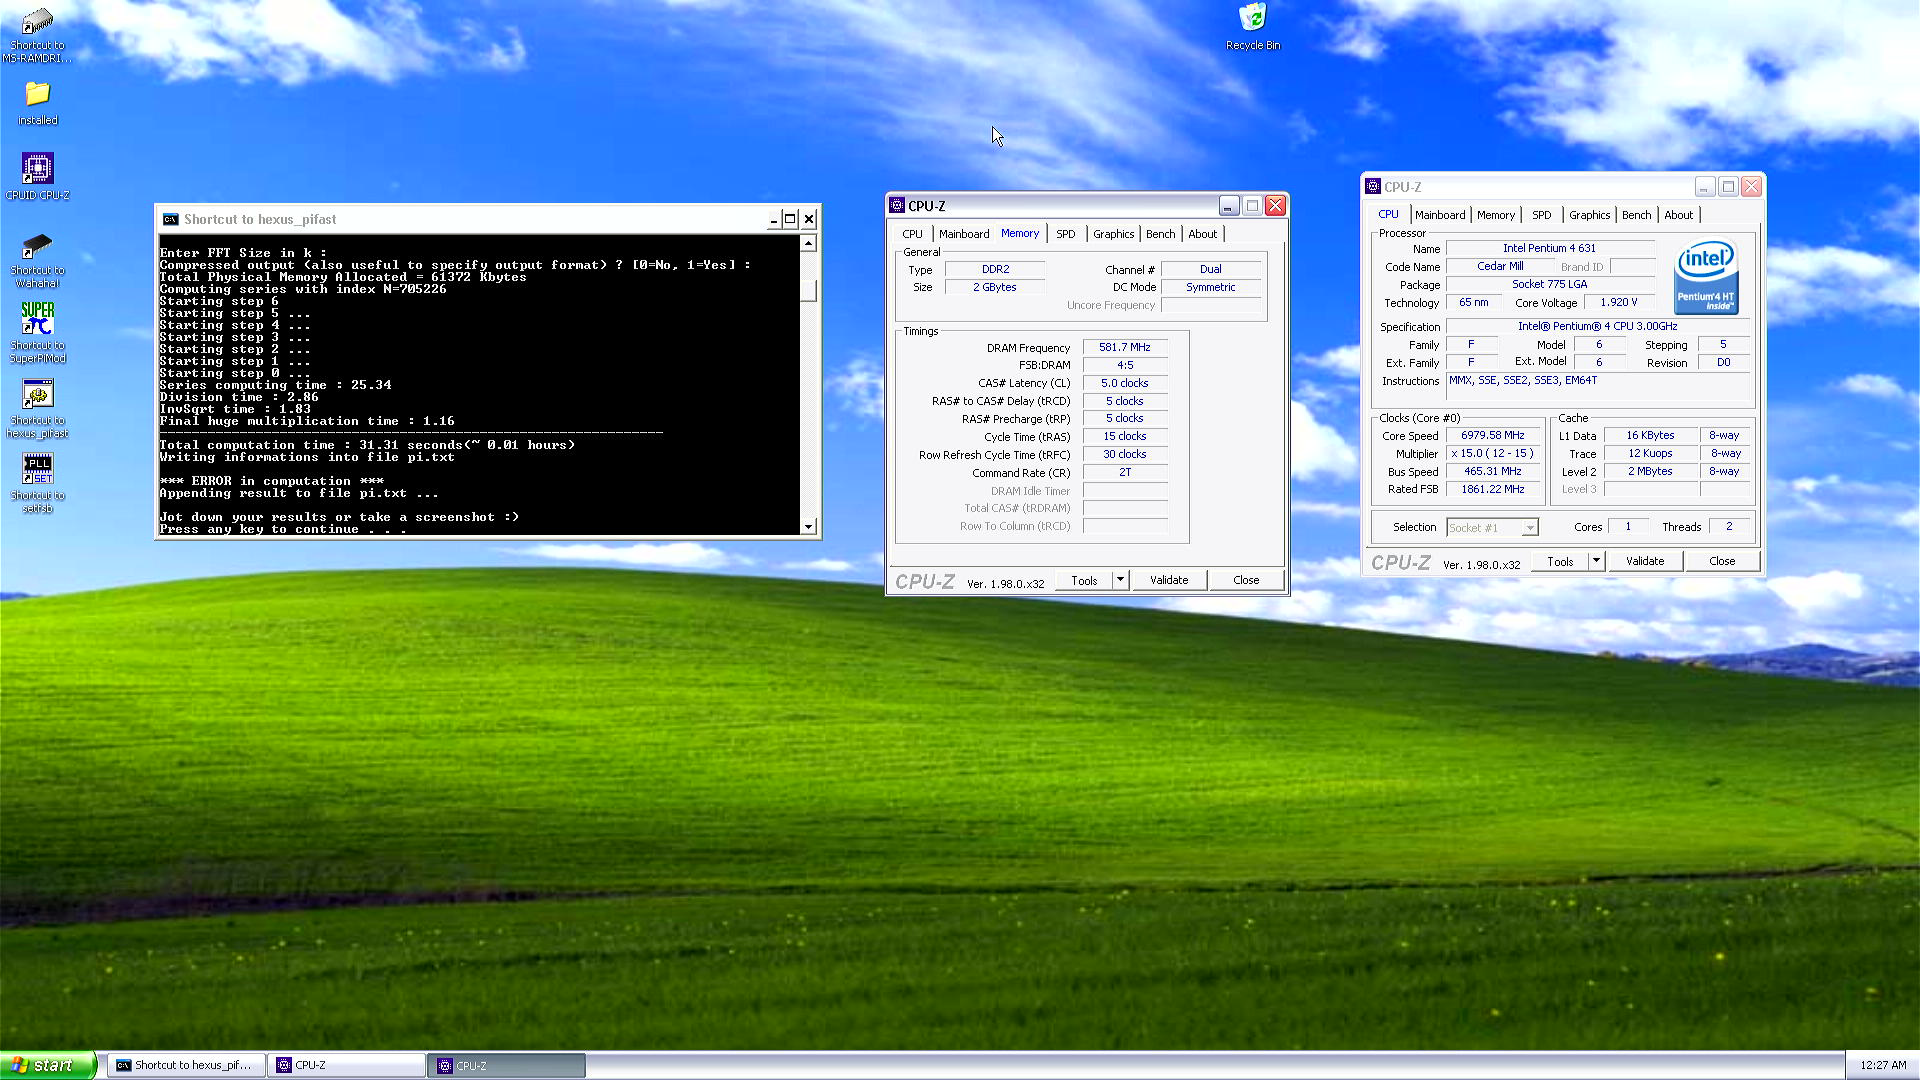The width and height of the screenshot is (1920, 1080).
Task: Click the Core Voltage 1.920 V field
Action: coord(1619,302)
